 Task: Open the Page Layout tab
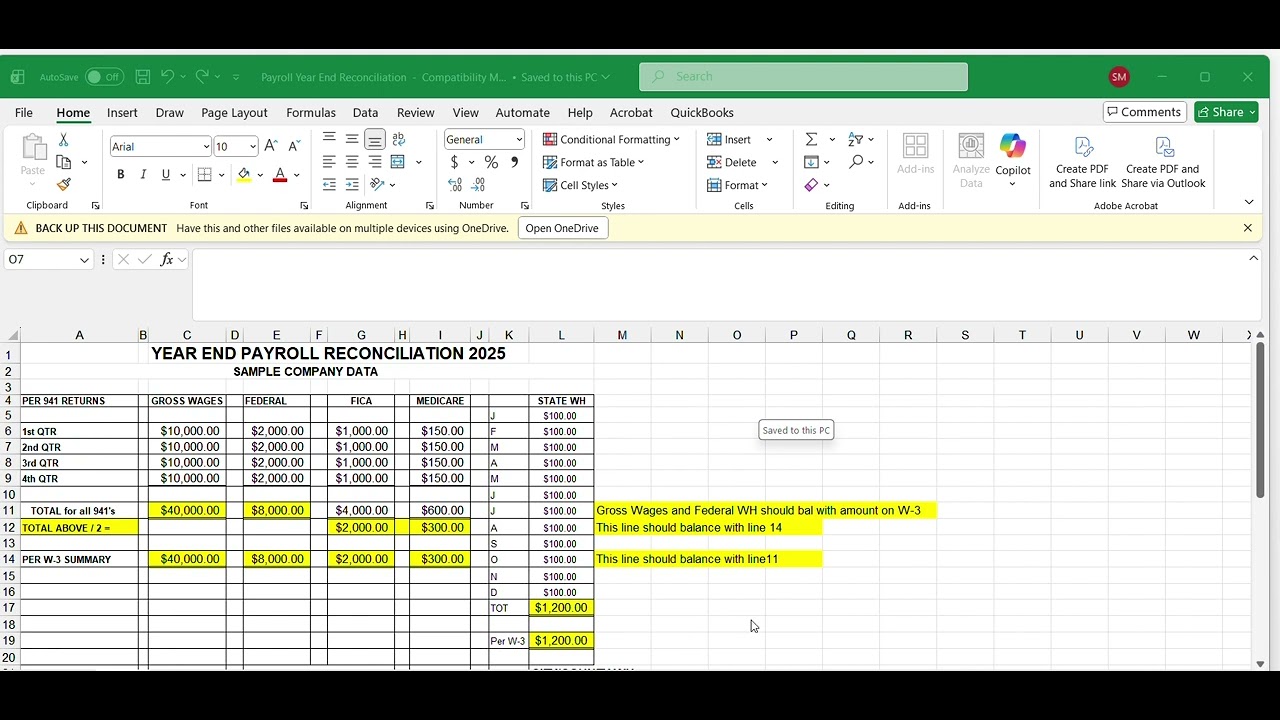234,113
